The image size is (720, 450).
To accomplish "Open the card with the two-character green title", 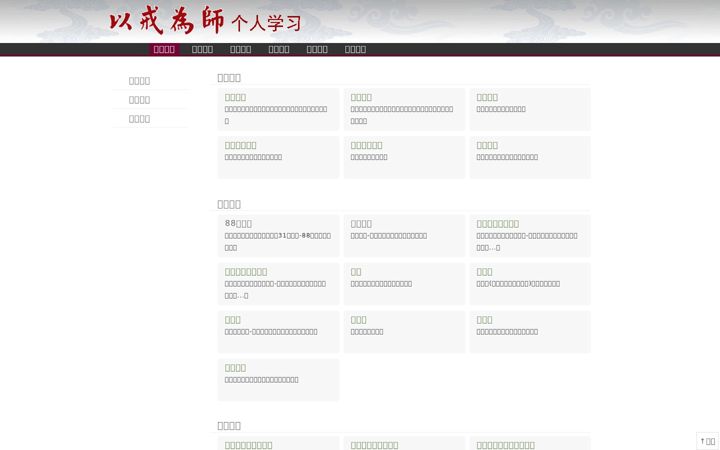I will [x=404, y=284].
